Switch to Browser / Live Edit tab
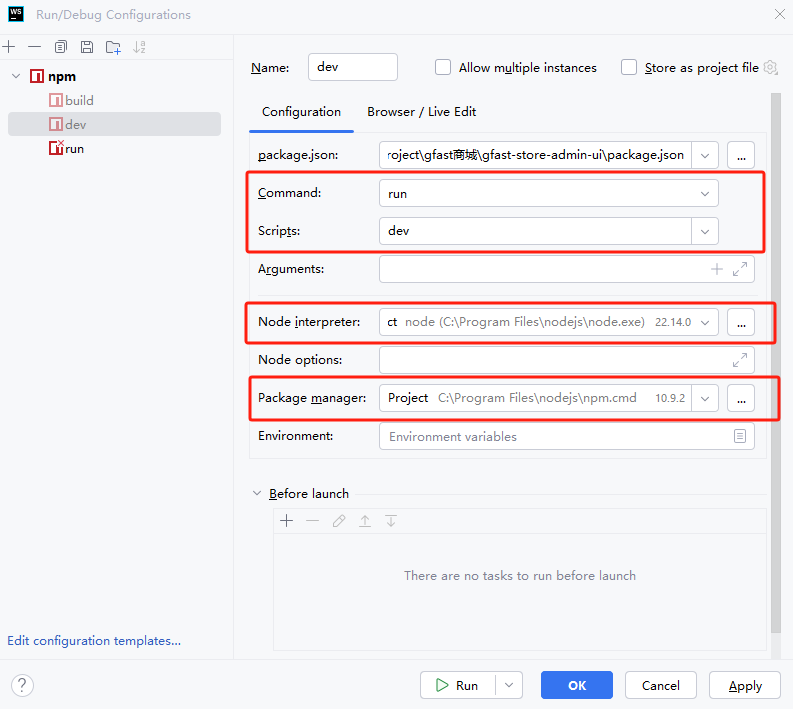793x709 pixels. (421, 112)
